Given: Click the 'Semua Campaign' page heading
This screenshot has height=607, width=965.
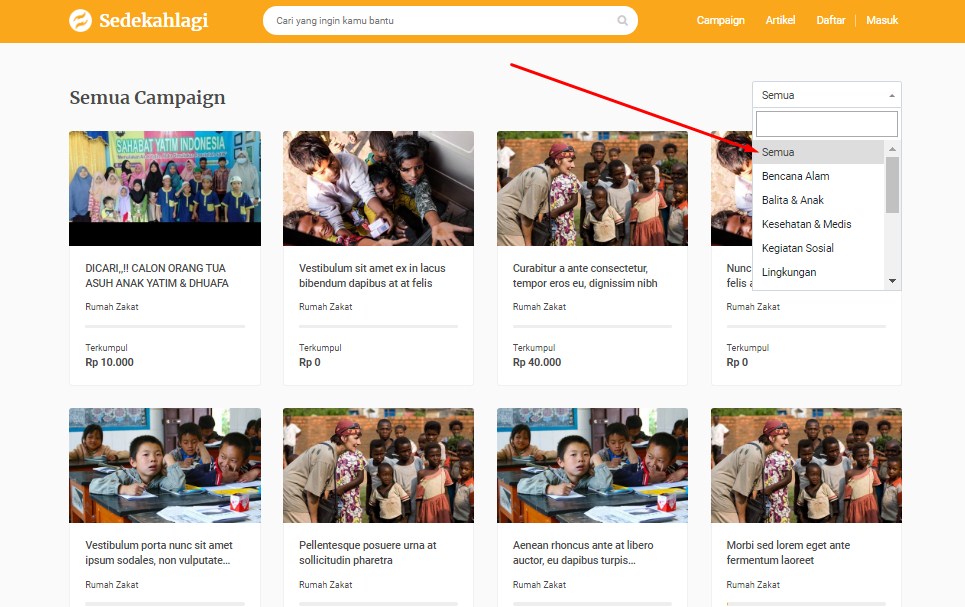Looking at the screenshot, I should tap(148, 97).
